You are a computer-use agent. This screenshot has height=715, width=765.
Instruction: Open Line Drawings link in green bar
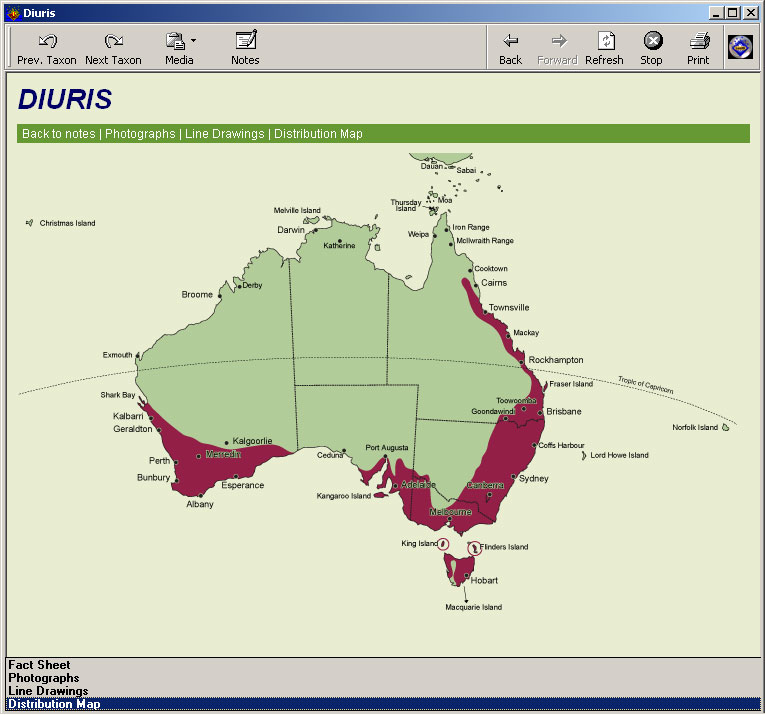(x=225, y=134)
